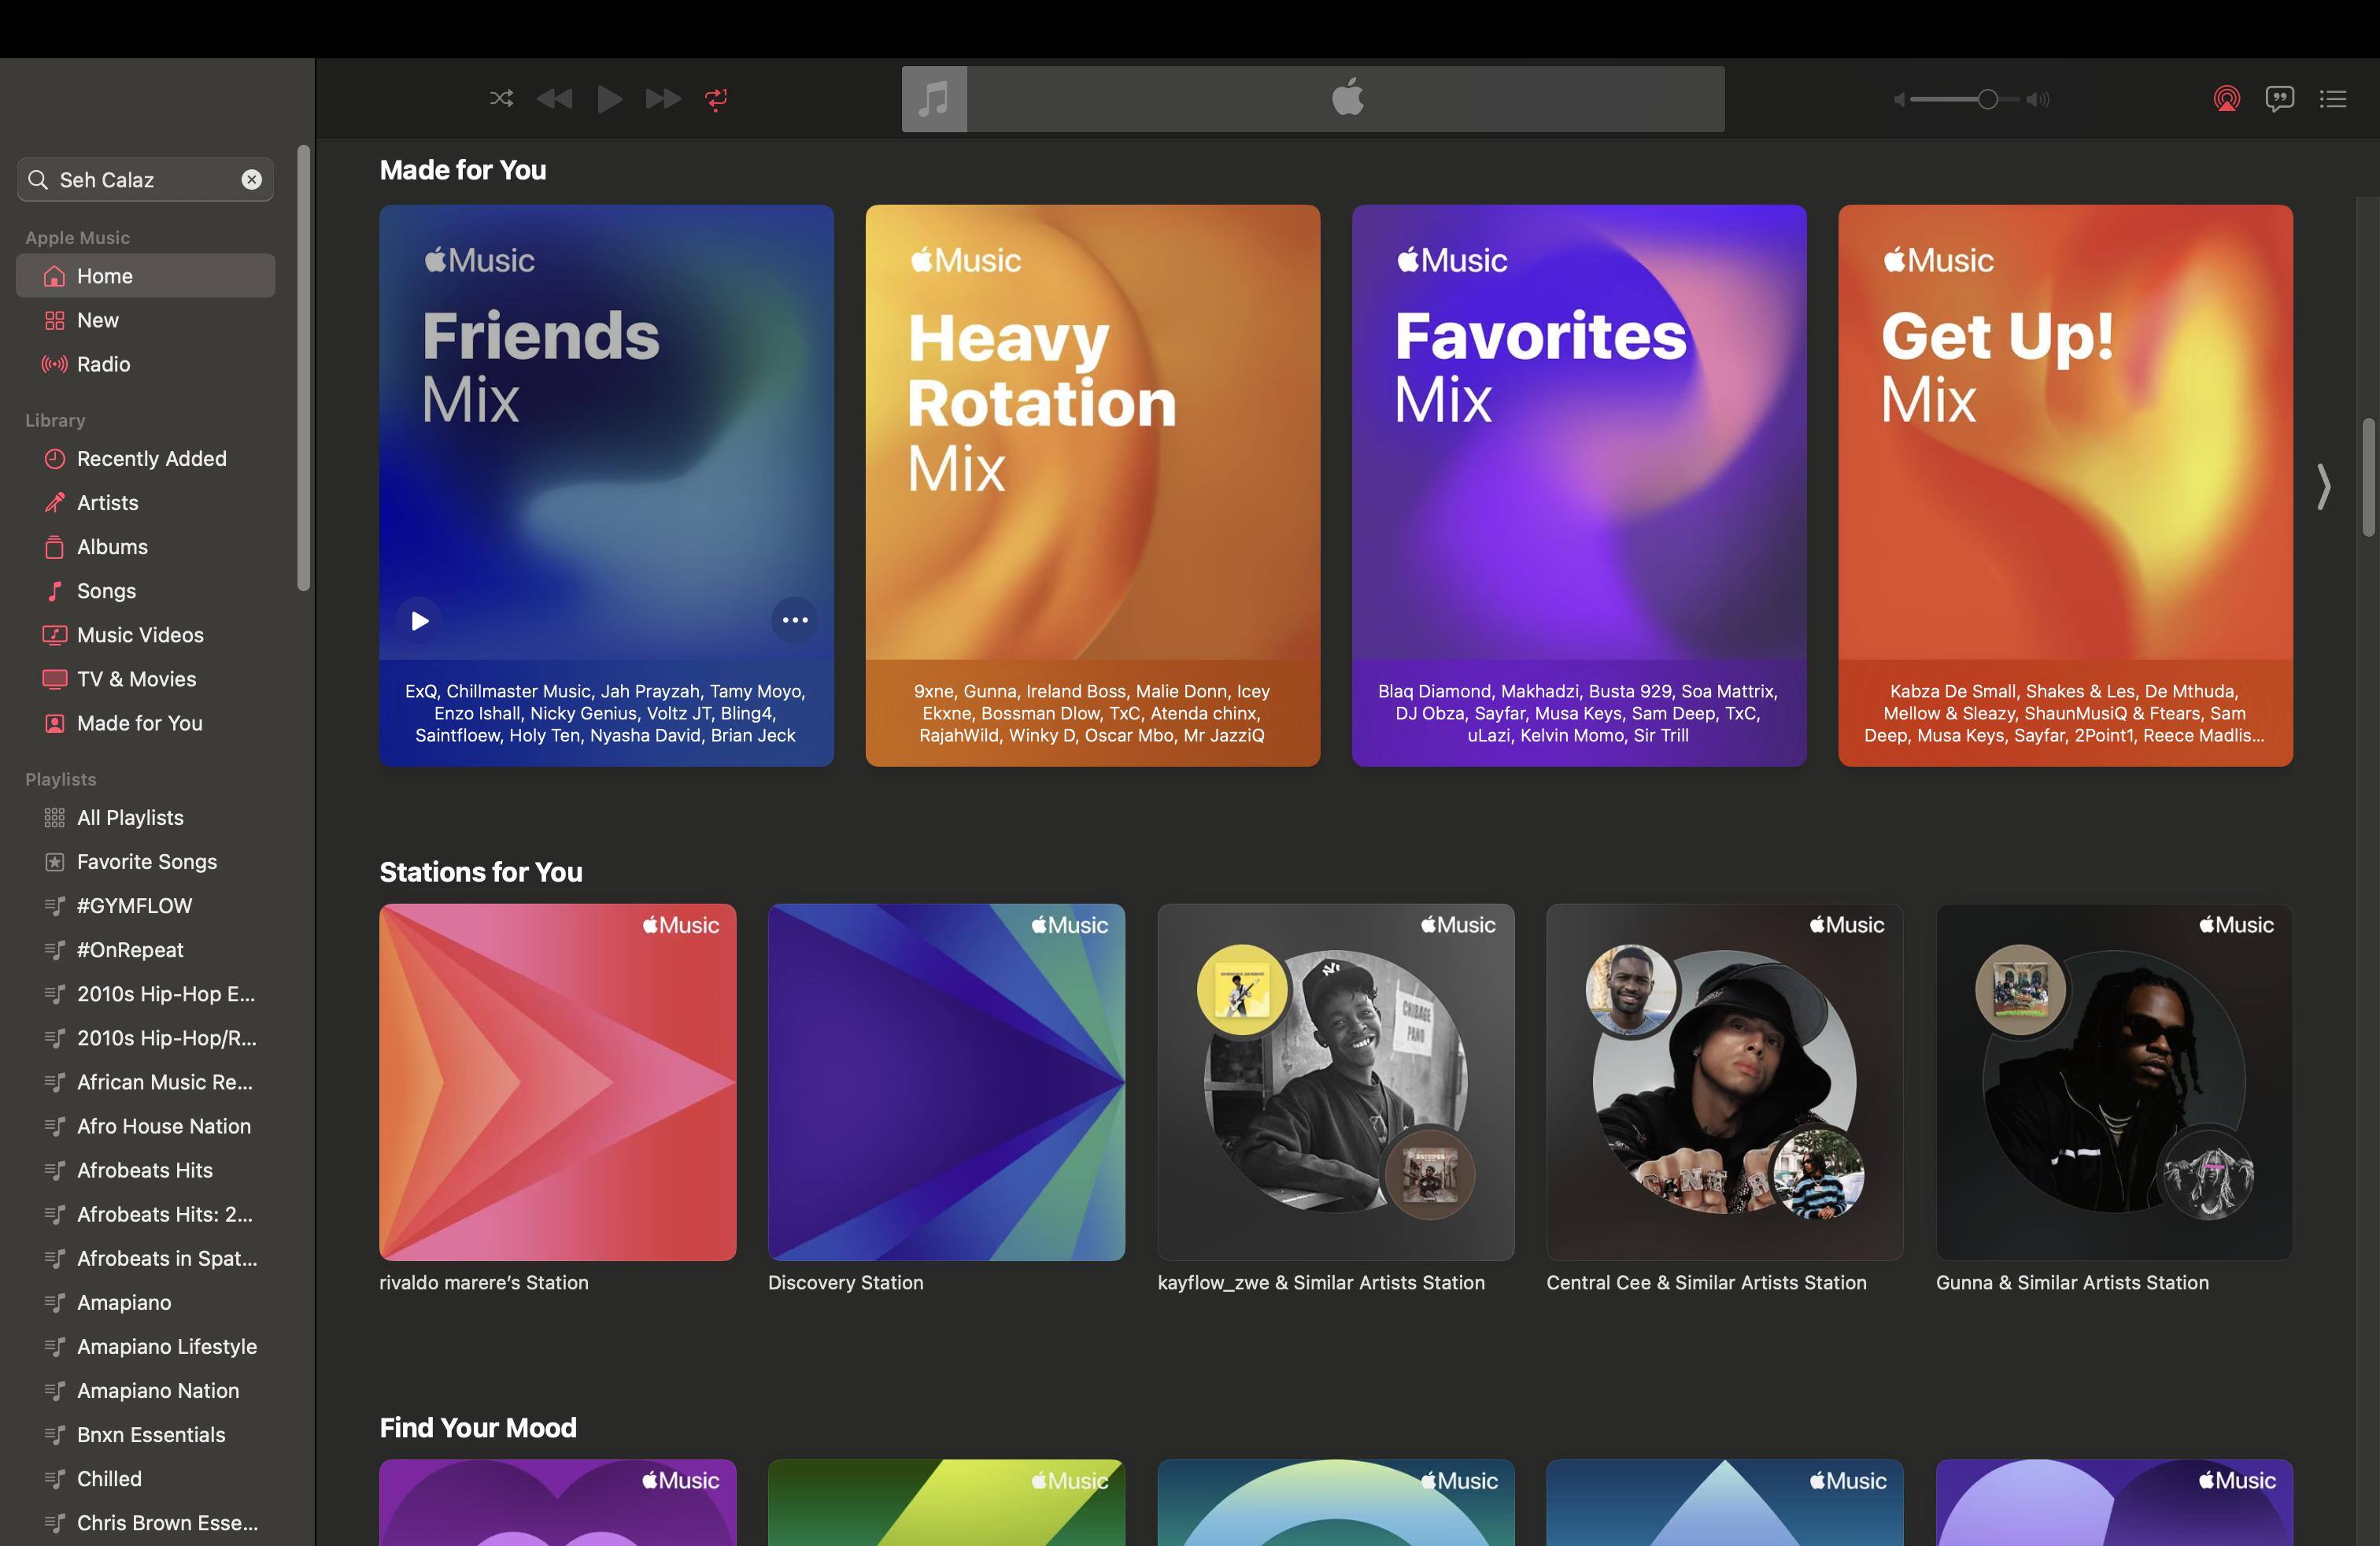The height and width of the screenshot is (1546, 2380).
Task: Open the All Playlists view
Action: [130, 817]
